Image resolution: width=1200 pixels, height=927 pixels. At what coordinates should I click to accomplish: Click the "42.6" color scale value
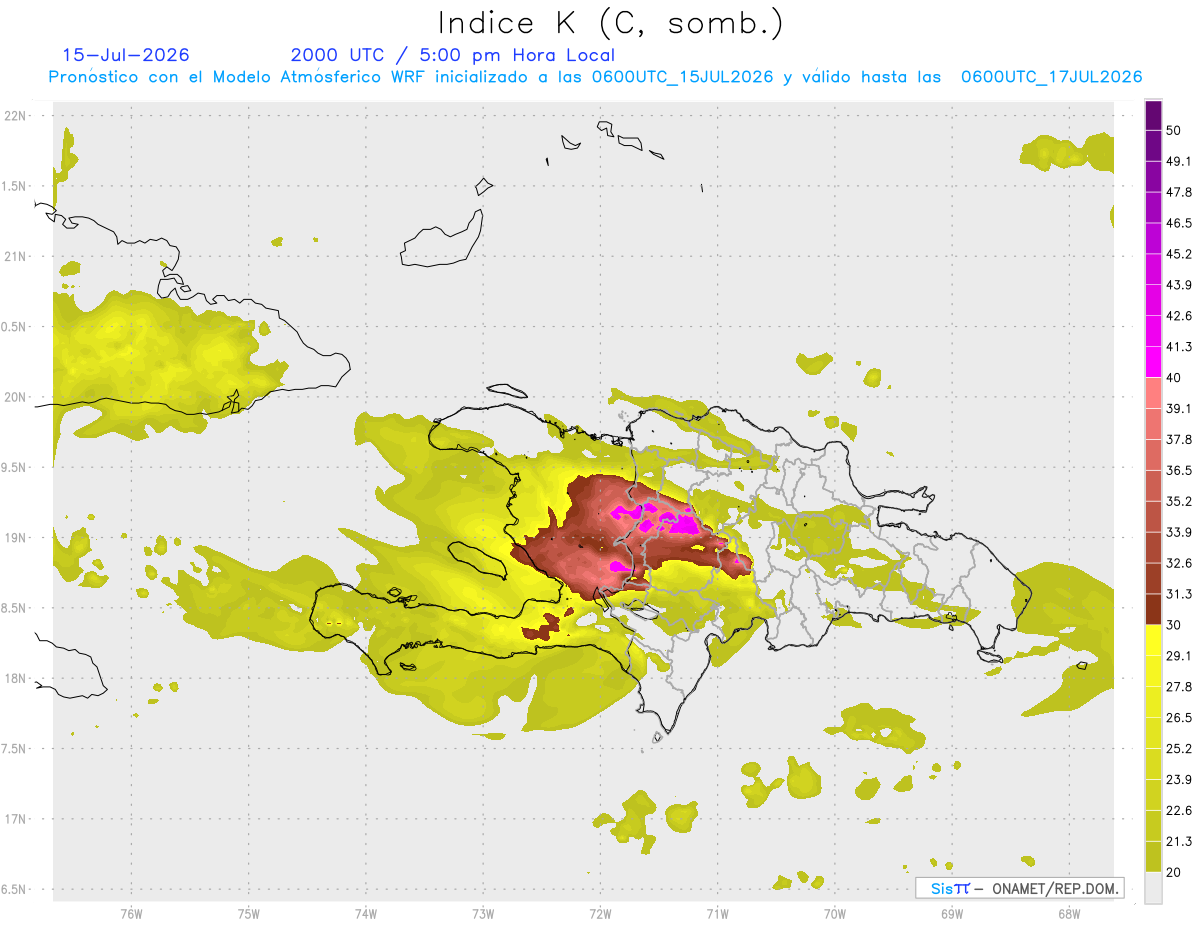click(1178, 316)
